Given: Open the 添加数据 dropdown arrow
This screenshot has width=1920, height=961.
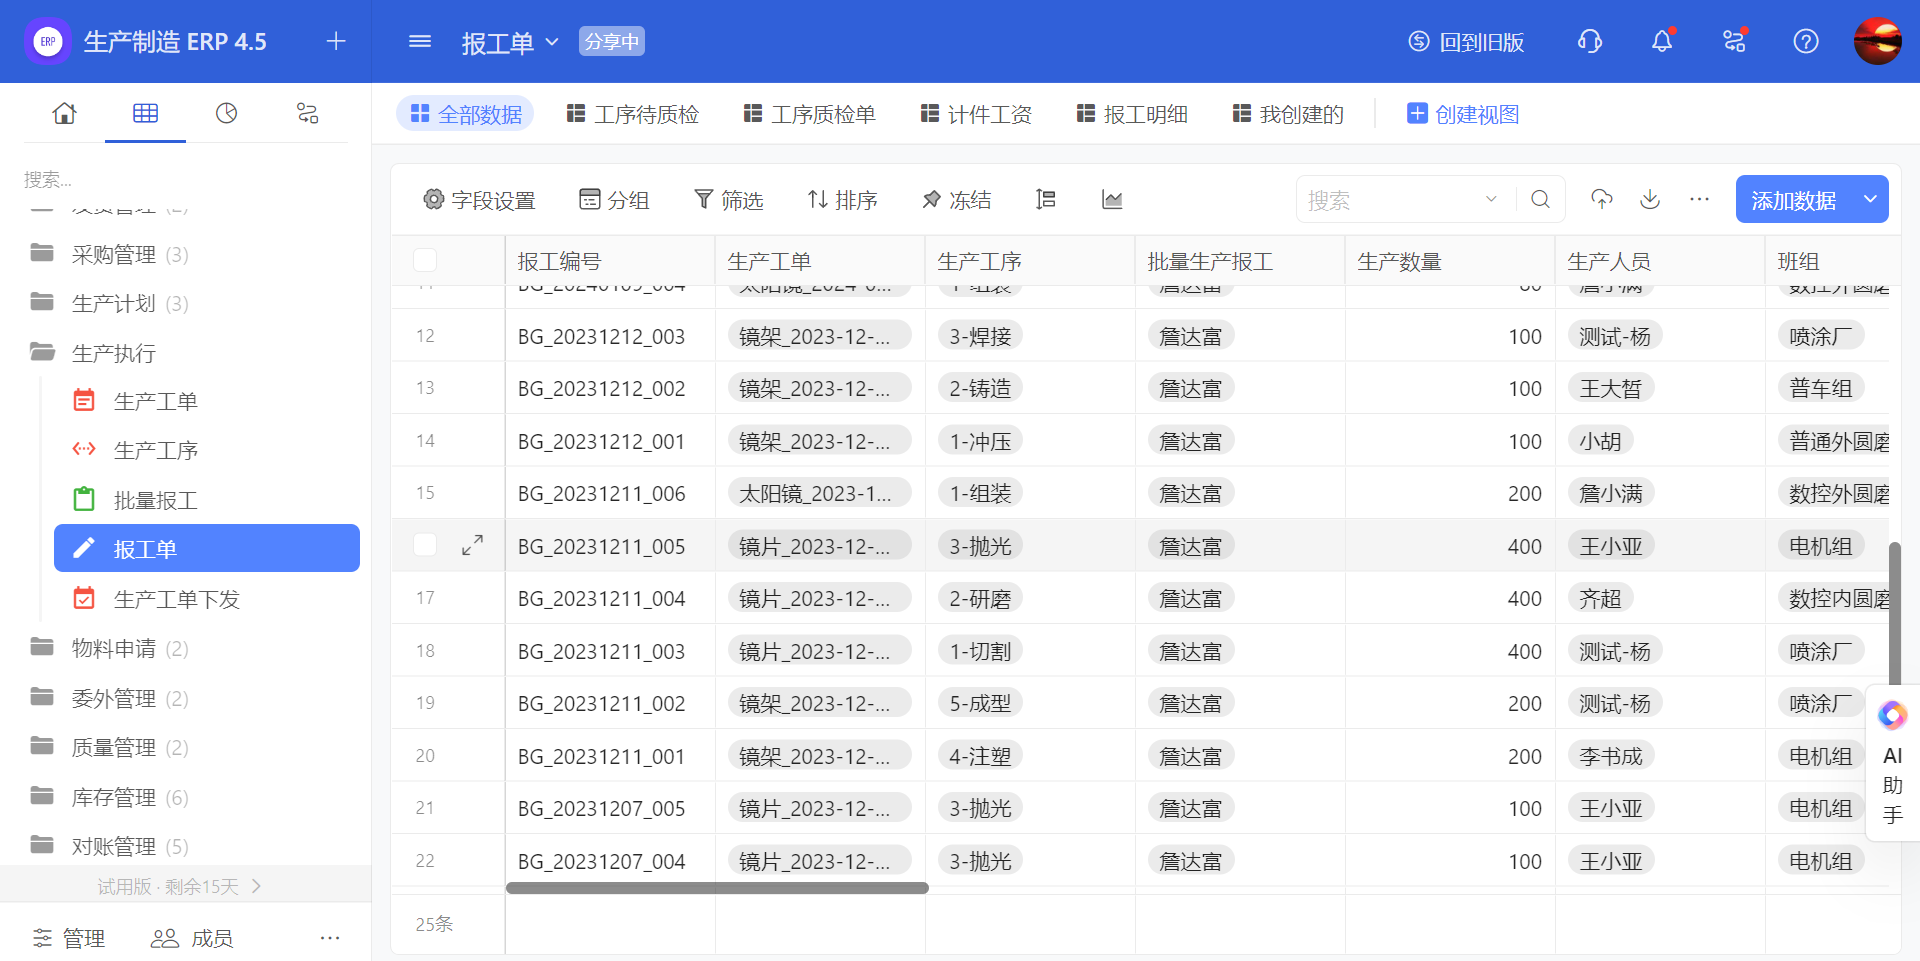Looking at the screenshot, I should (1869, 199).
